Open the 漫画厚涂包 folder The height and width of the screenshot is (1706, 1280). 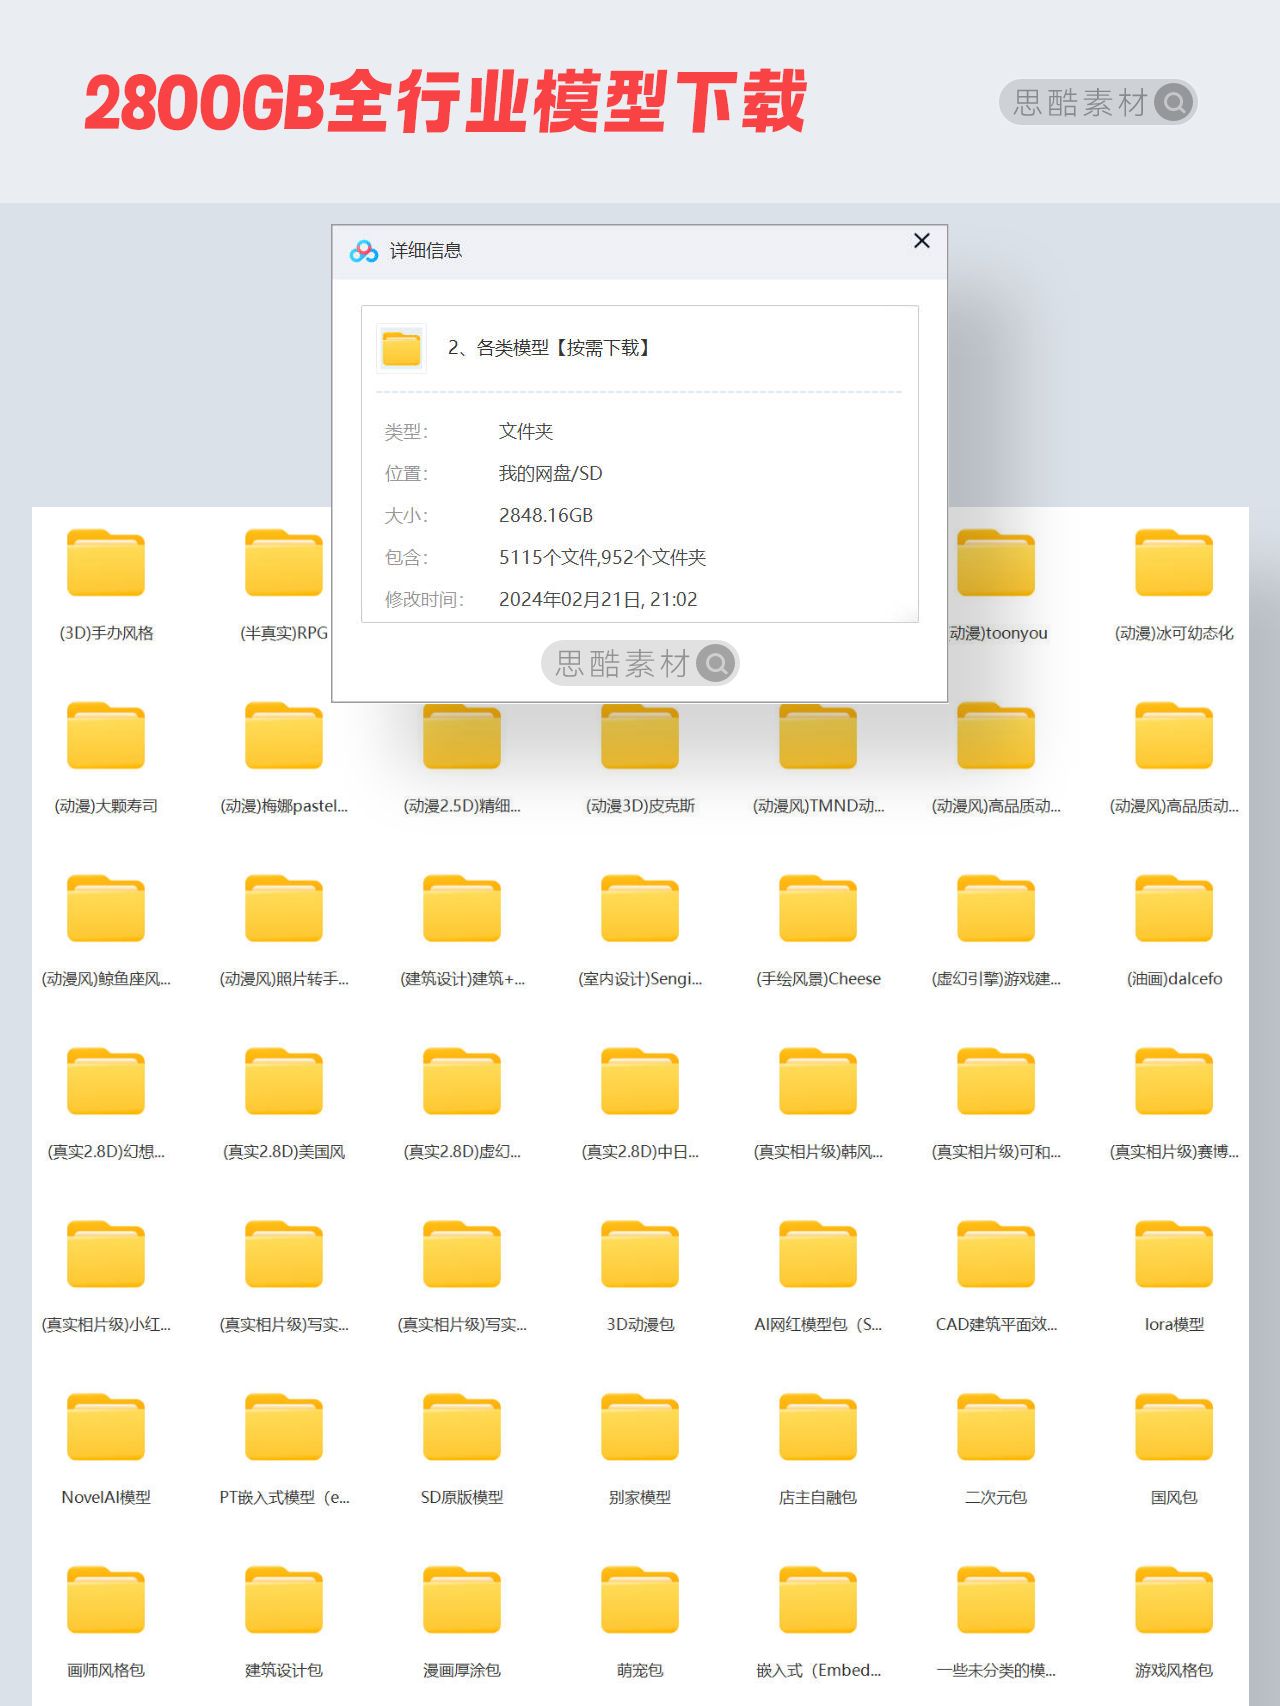[462, 1600]
